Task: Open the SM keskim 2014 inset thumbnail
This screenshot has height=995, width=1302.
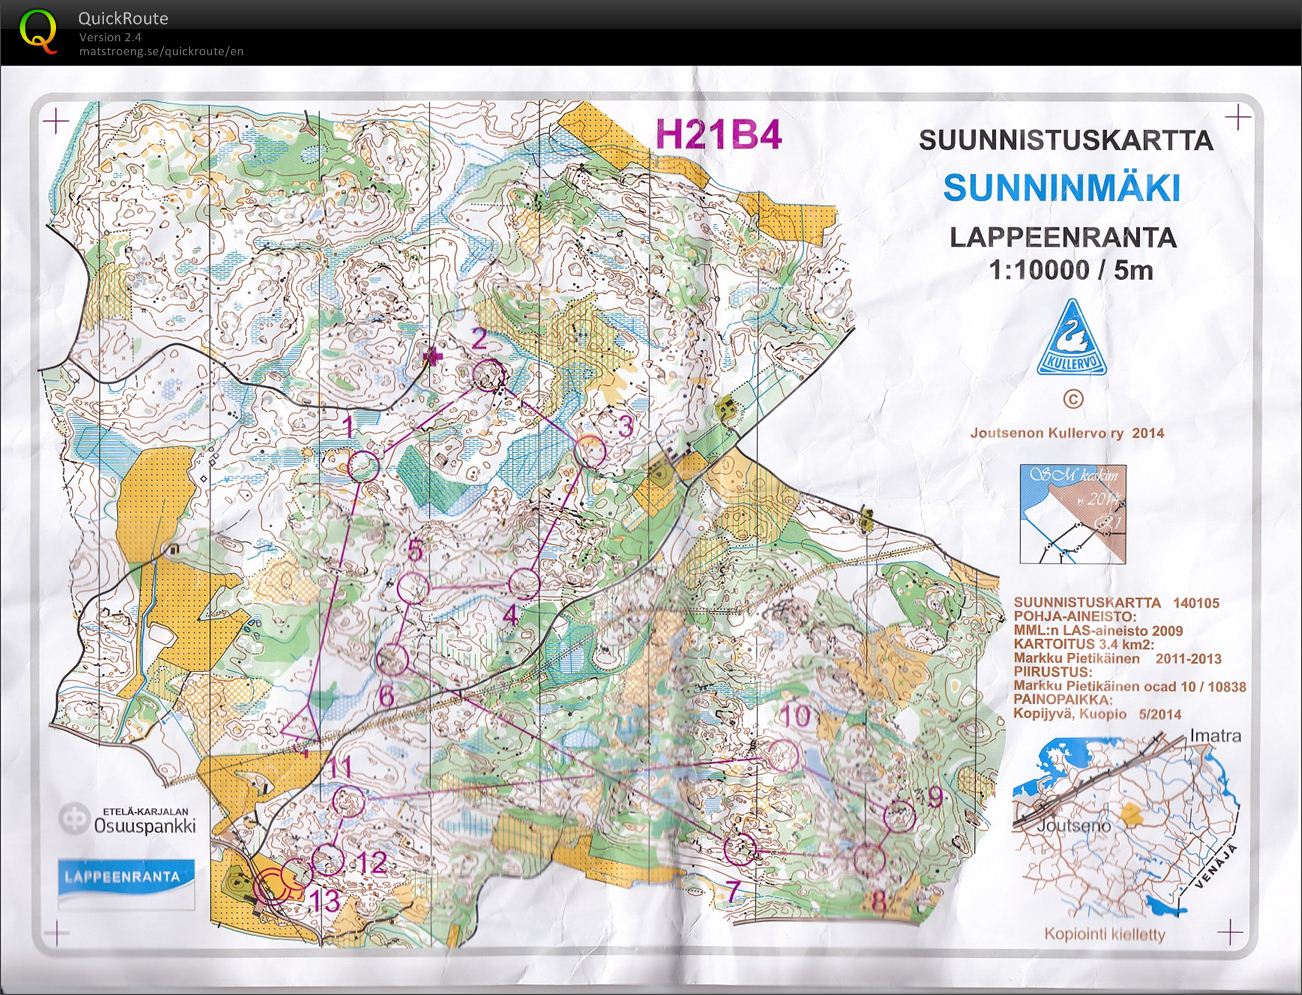Action: [x=1073, y=514]
